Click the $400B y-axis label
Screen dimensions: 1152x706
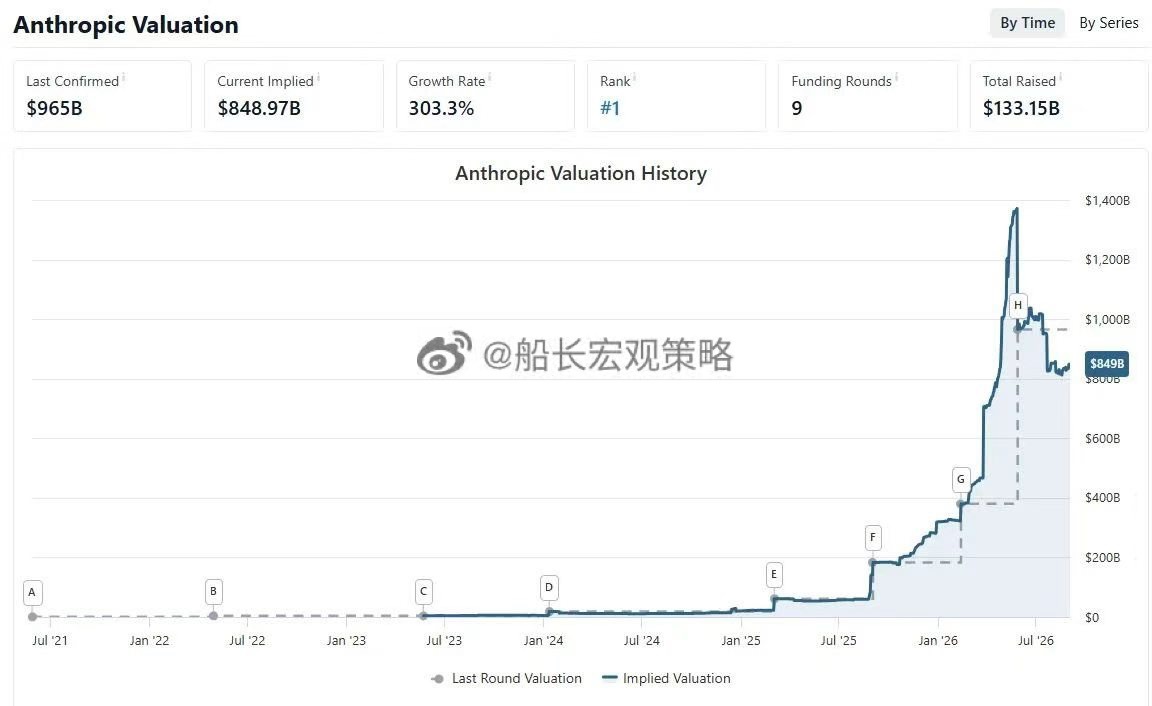(1103, 498)
